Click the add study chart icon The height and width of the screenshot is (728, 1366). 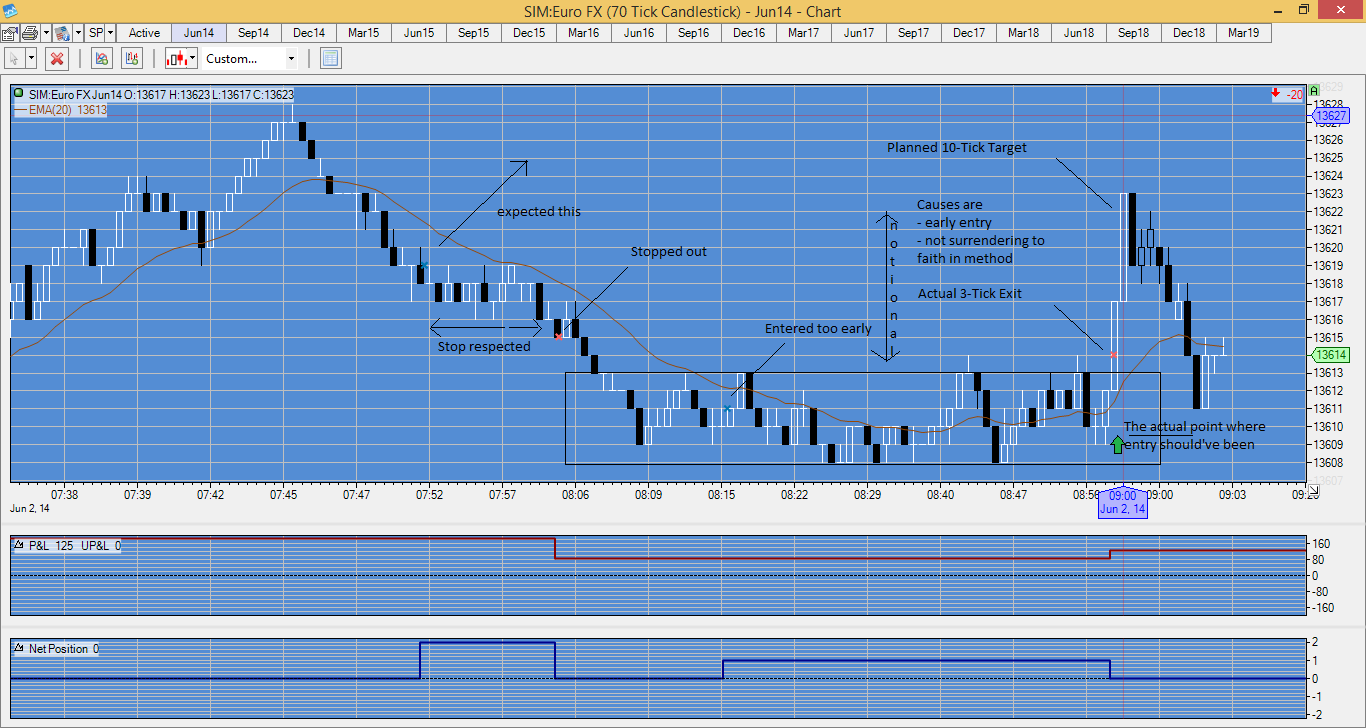(x=101, y=59)
